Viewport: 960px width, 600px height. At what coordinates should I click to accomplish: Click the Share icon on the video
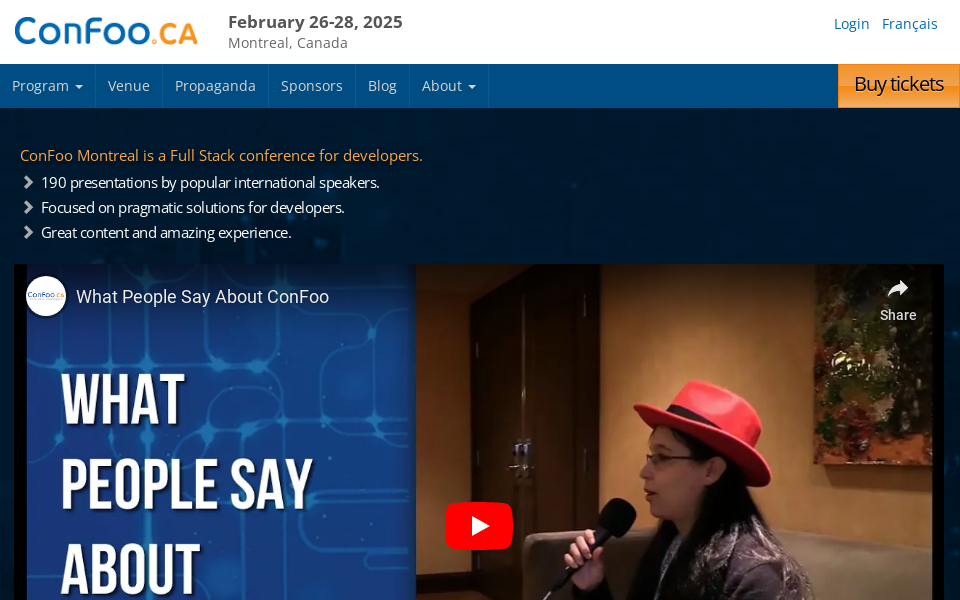tap(897, 292)
